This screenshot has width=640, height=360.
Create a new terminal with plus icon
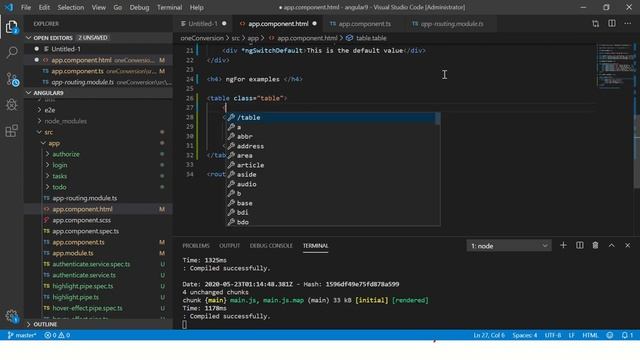[x=563, y=245]
